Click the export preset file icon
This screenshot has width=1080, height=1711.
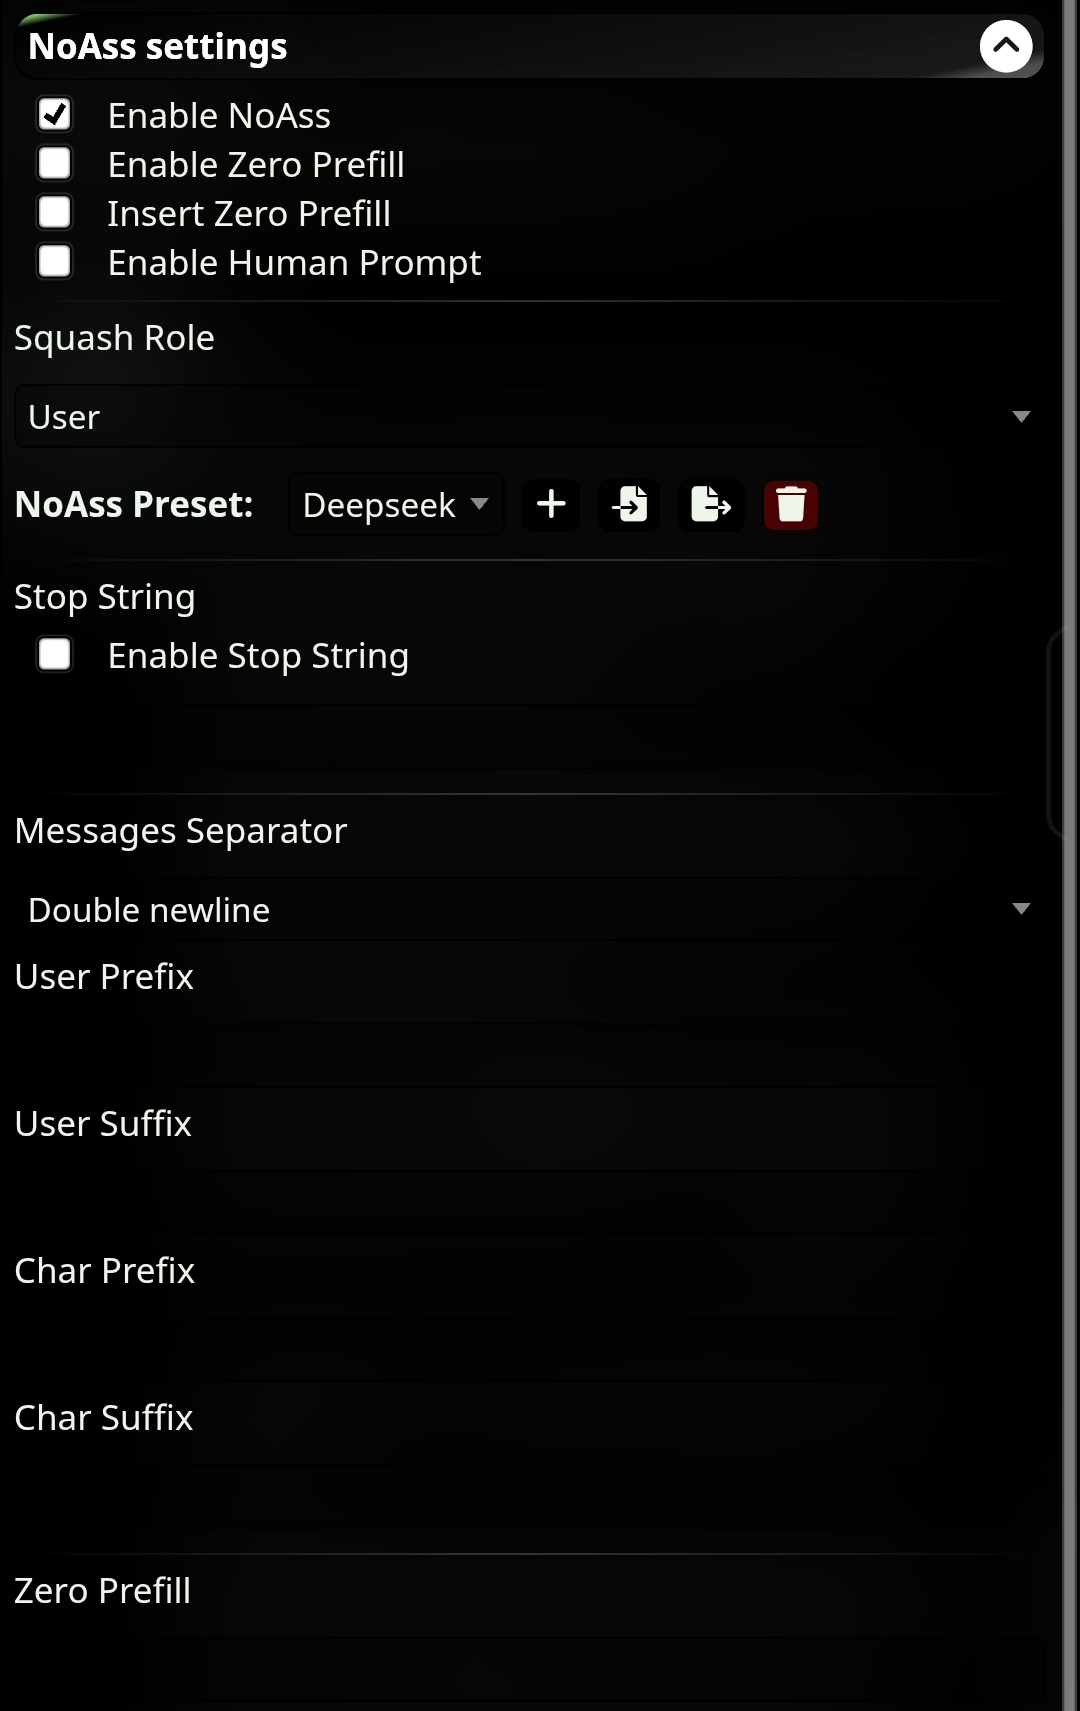(x=710, y=504)
